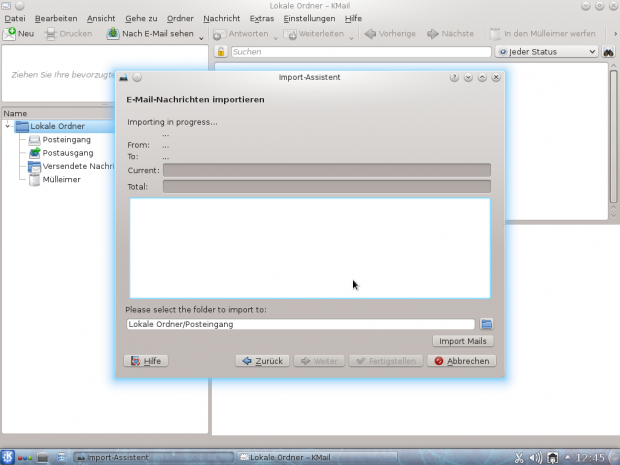Viewport: 620px width, 465px height.
Task: Click the Nach E-Mail sehen toolbar button
Action: tap(150, 34)
